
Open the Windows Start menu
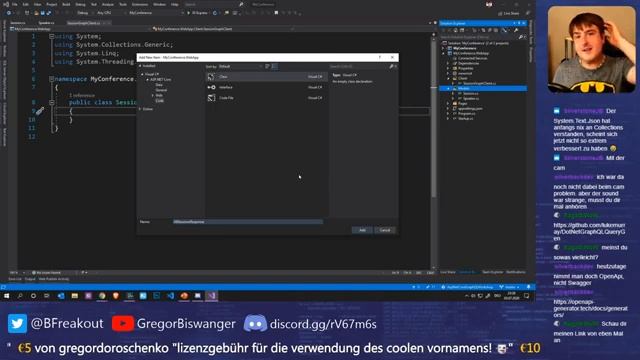pyautogui.click(x=7, y=296)
